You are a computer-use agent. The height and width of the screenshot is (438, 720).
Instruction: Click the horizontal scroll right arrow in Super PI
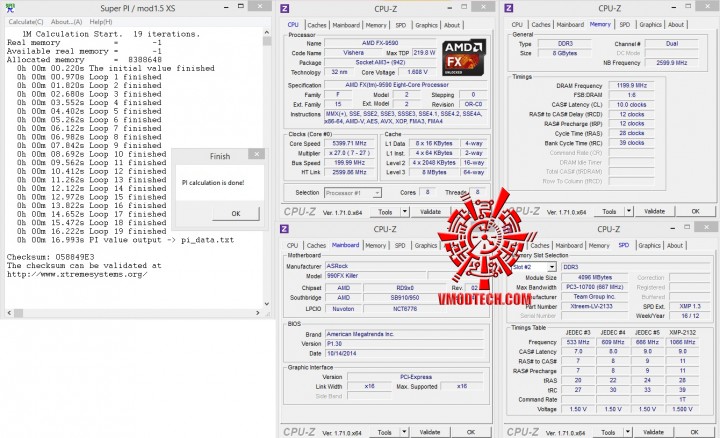point(257,313)
